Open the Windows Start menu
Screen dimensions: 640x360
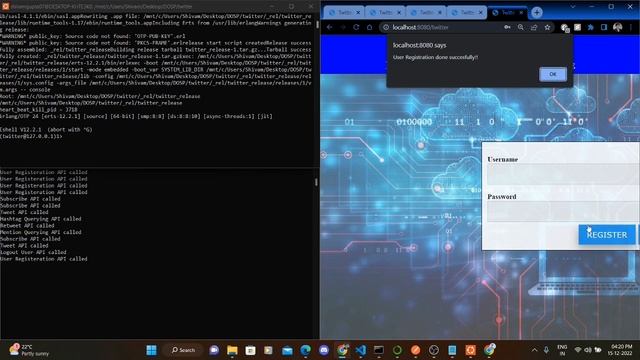pyautogui.click(x=151, y=350)
